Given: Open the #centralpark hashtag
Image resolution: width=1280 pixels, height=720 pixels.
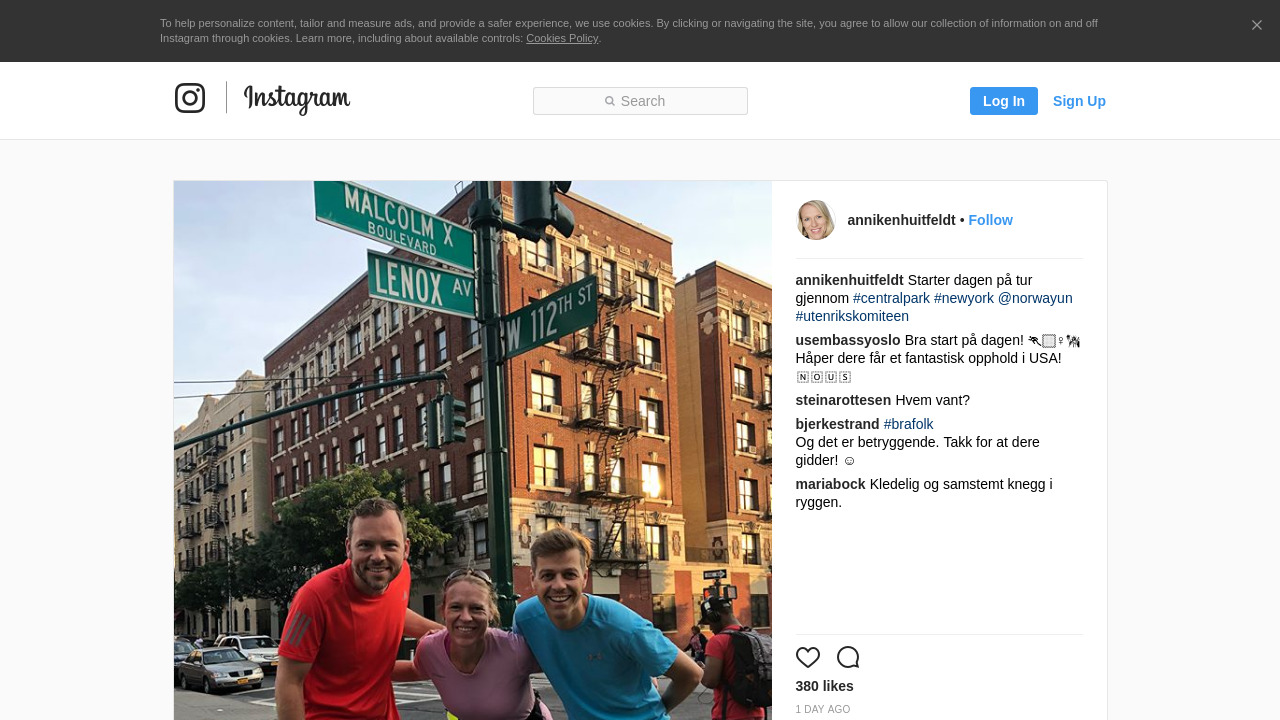Looking at the screenshot, I should tap(891, 298).
